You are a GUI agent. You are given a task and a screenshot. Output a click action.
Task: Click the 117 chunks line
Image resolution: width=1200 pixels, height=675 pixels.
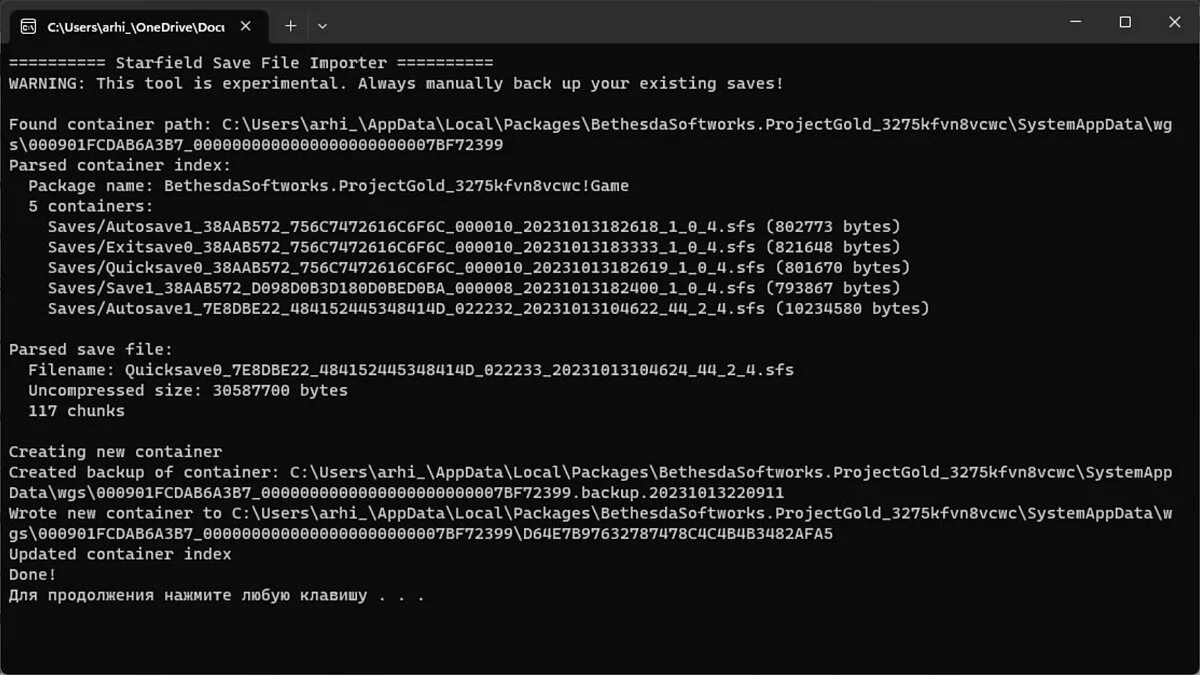point(76,411)
